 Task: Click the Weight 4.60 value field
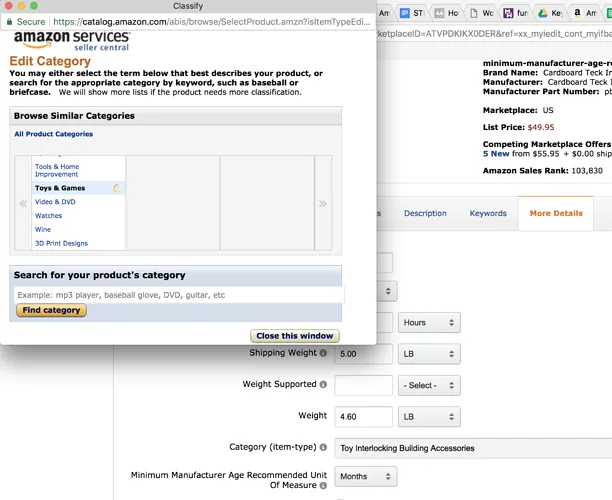pyautogui.click(x=363, y=416)
